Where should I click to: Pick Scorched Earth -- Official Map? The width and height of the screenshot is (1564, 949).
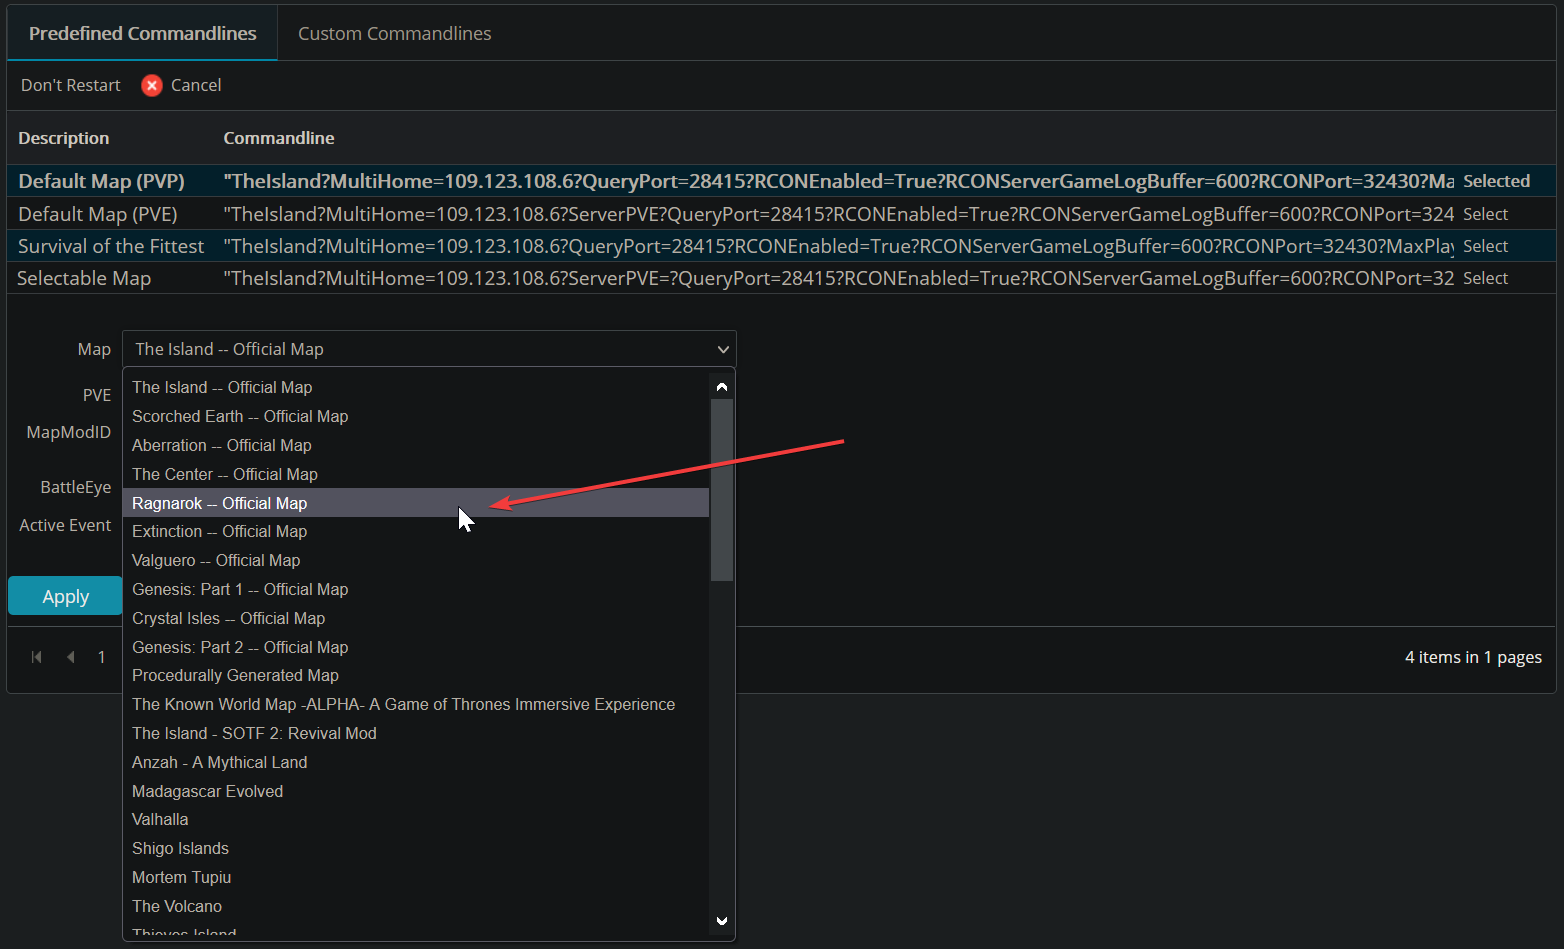(x=240, y=416)
